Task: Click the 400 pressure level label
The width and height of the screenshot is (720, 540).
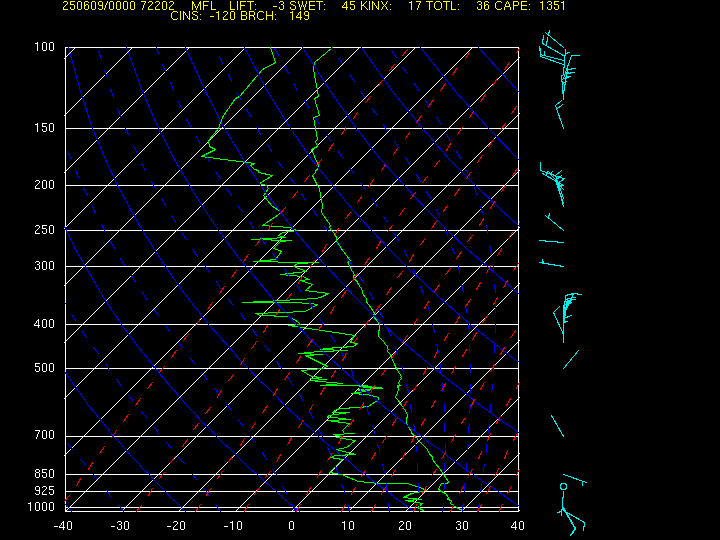Action: 45,324
